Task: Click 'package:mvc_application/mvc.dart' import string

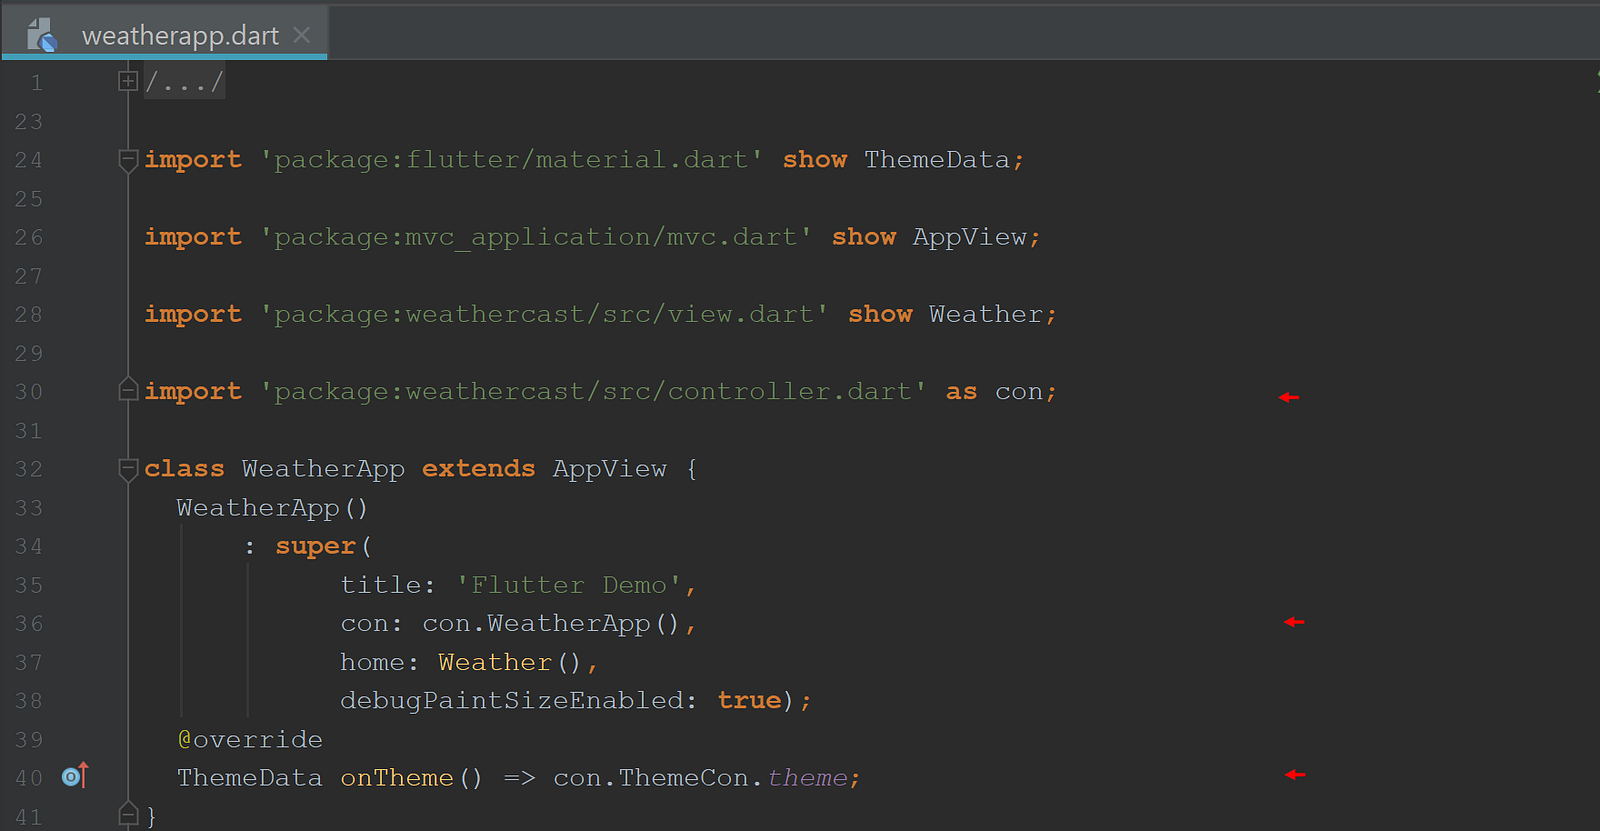Action: 536,237
